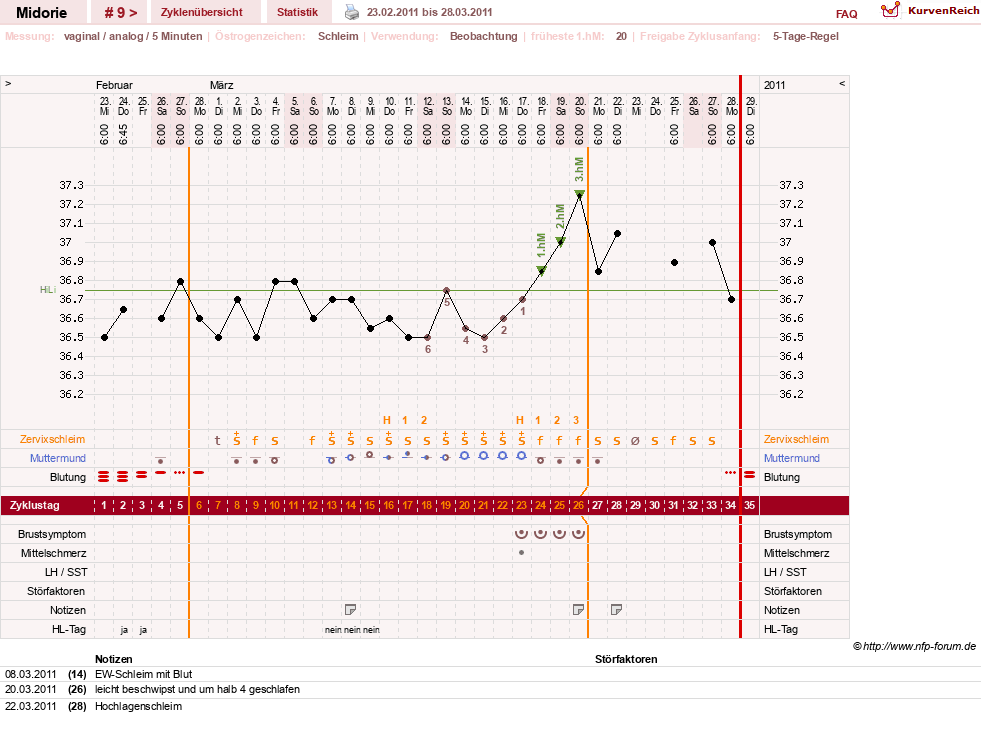Screen dimensions: 981x738
Task: Click the green 2.hM triangle marker
Action: 561,241
